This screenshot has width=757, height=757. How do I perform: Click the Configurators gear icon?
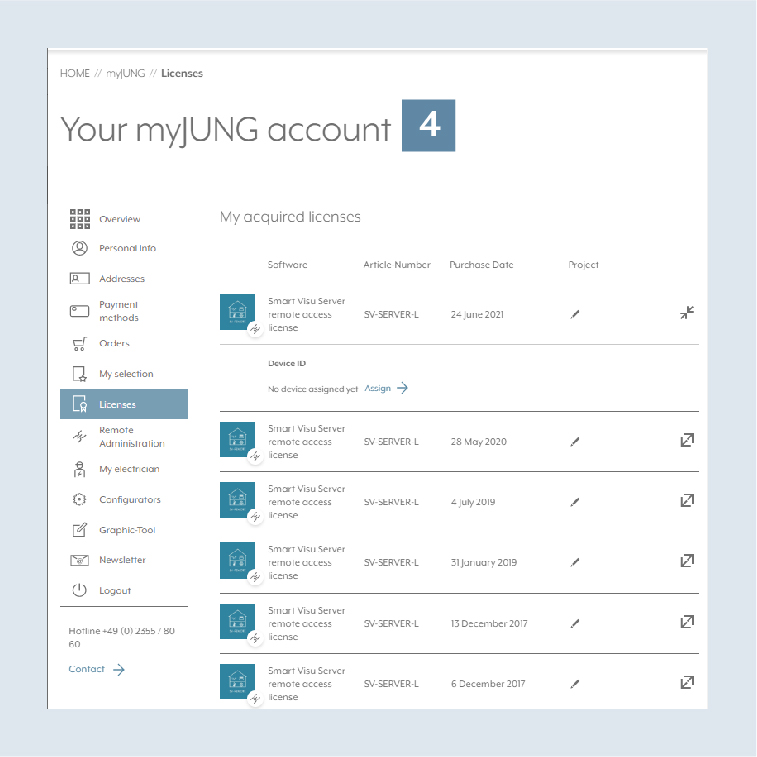[x=80, y=499]
